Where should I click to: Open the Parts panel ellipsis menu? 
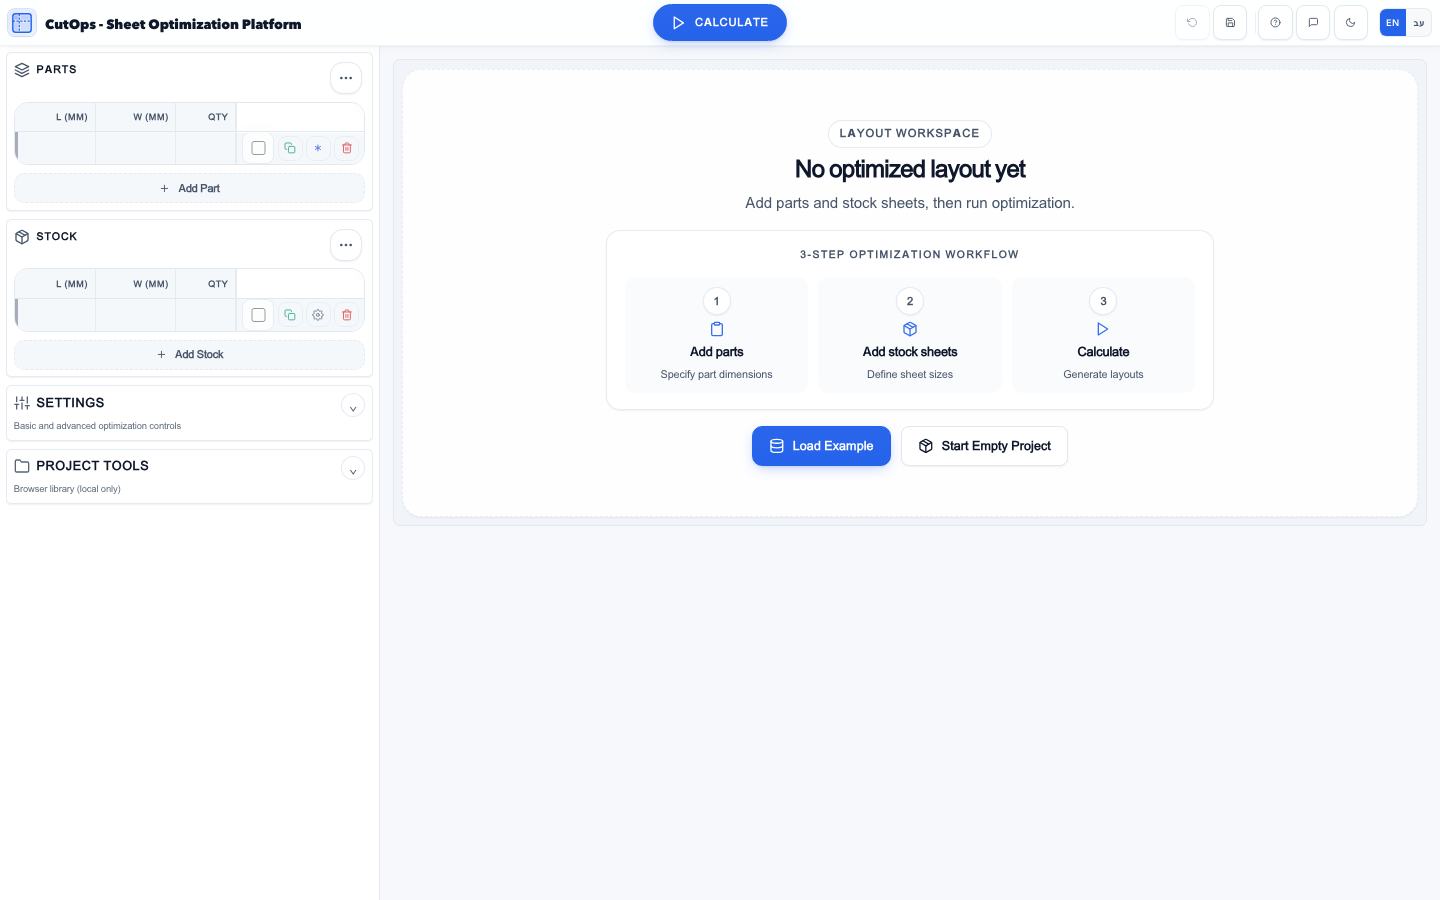coord(346,77)
